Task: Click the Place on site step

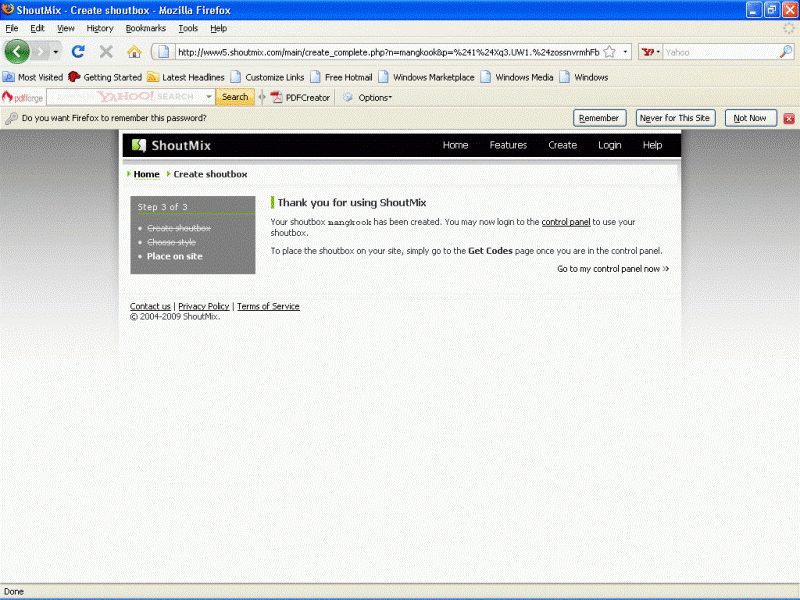Action: coord(174,256)
